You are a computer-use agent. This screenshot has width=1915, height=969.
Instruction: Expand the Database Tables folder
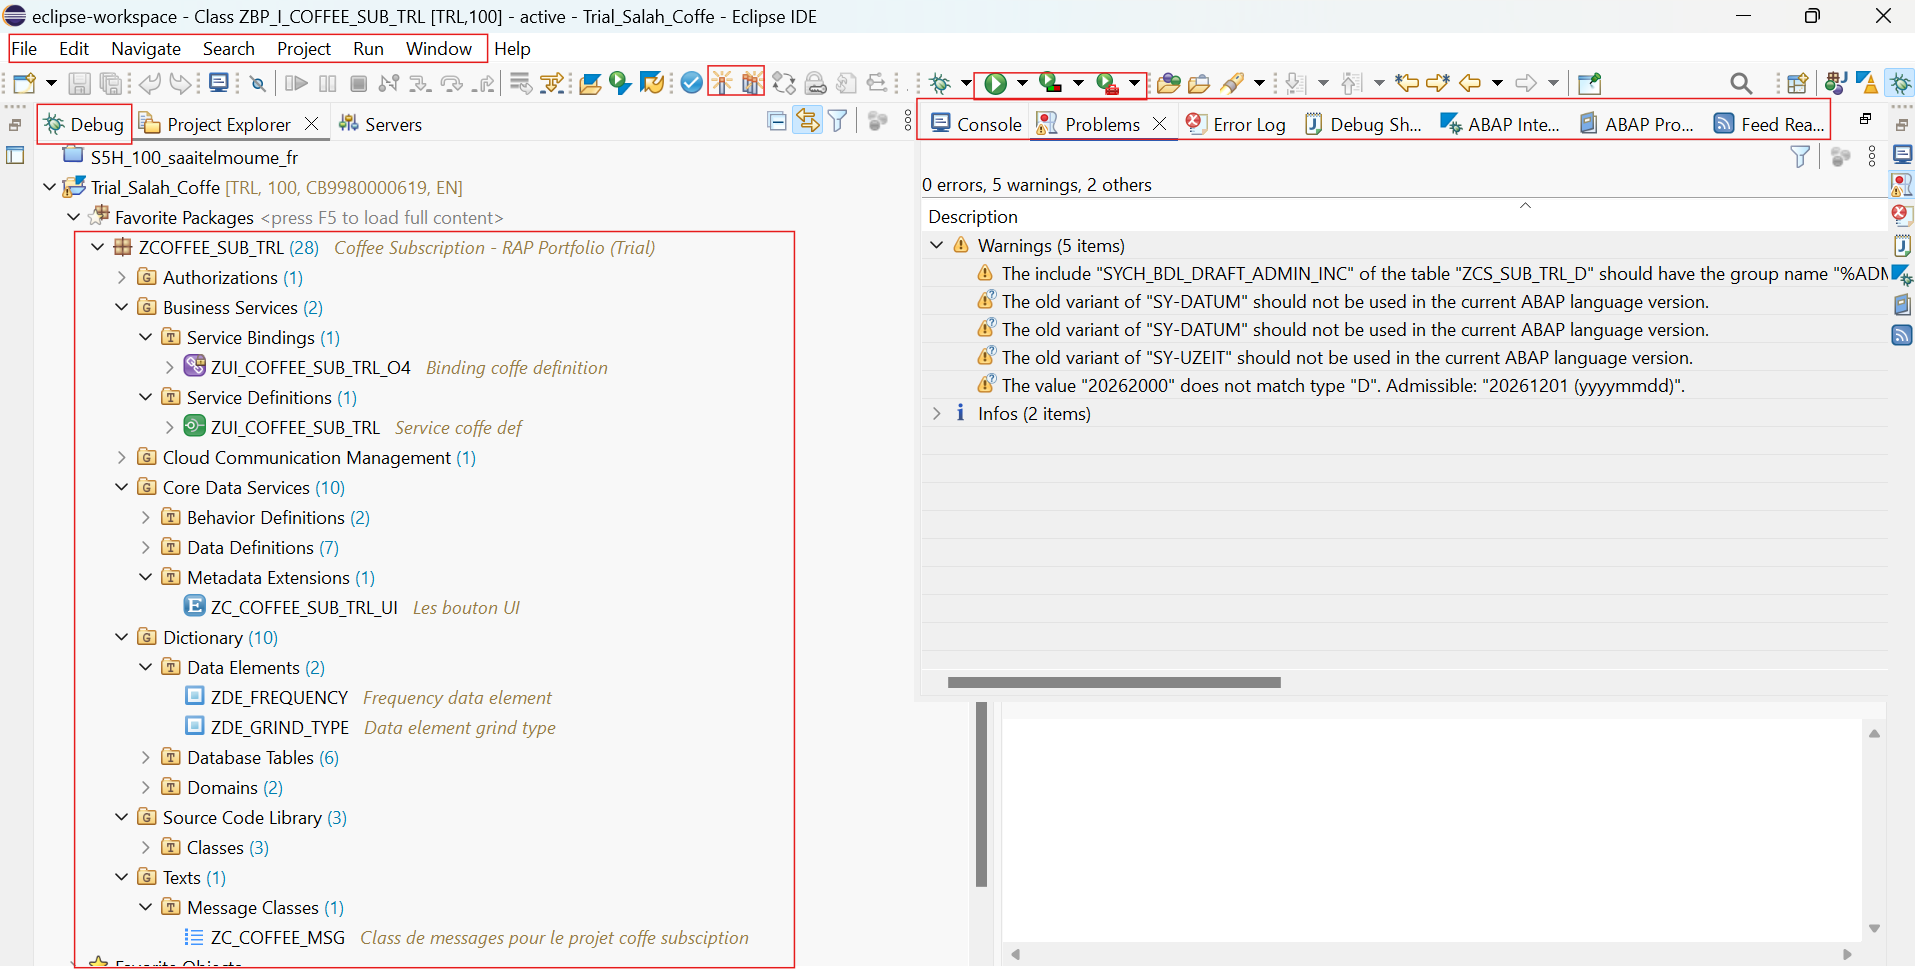point(146,758)
